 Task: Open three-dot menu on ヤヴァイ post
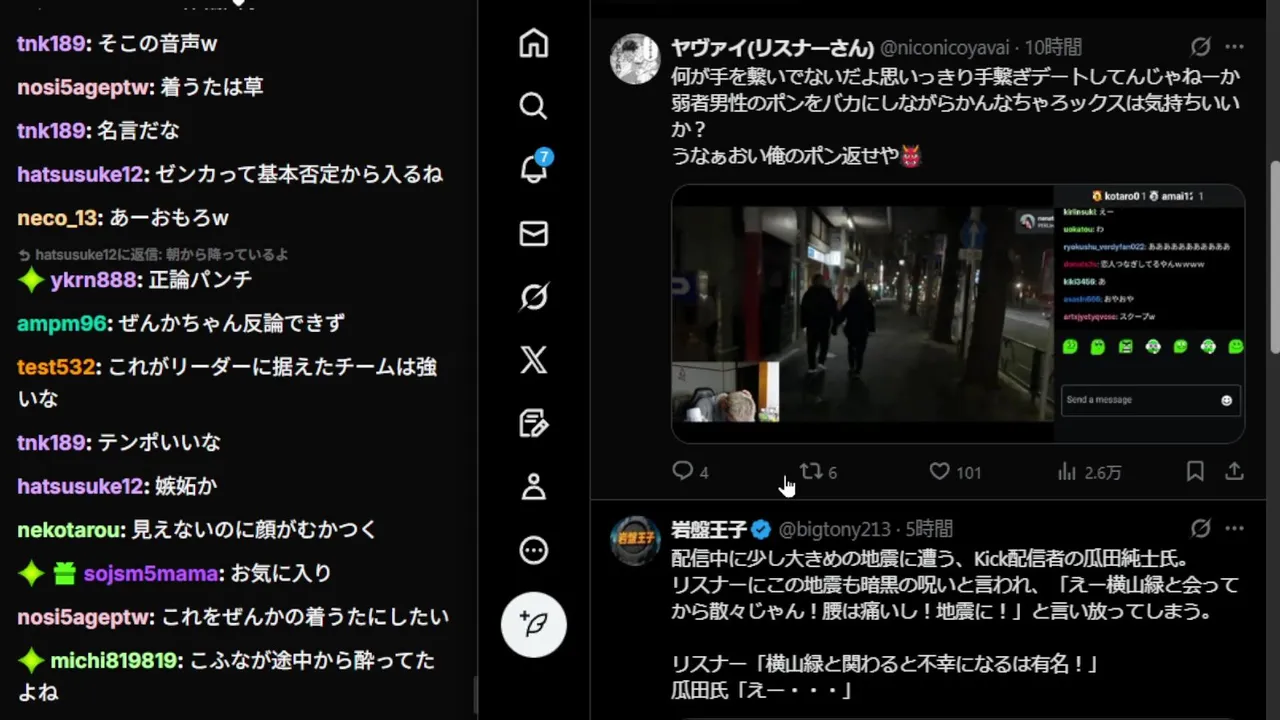click(1234, 47)
